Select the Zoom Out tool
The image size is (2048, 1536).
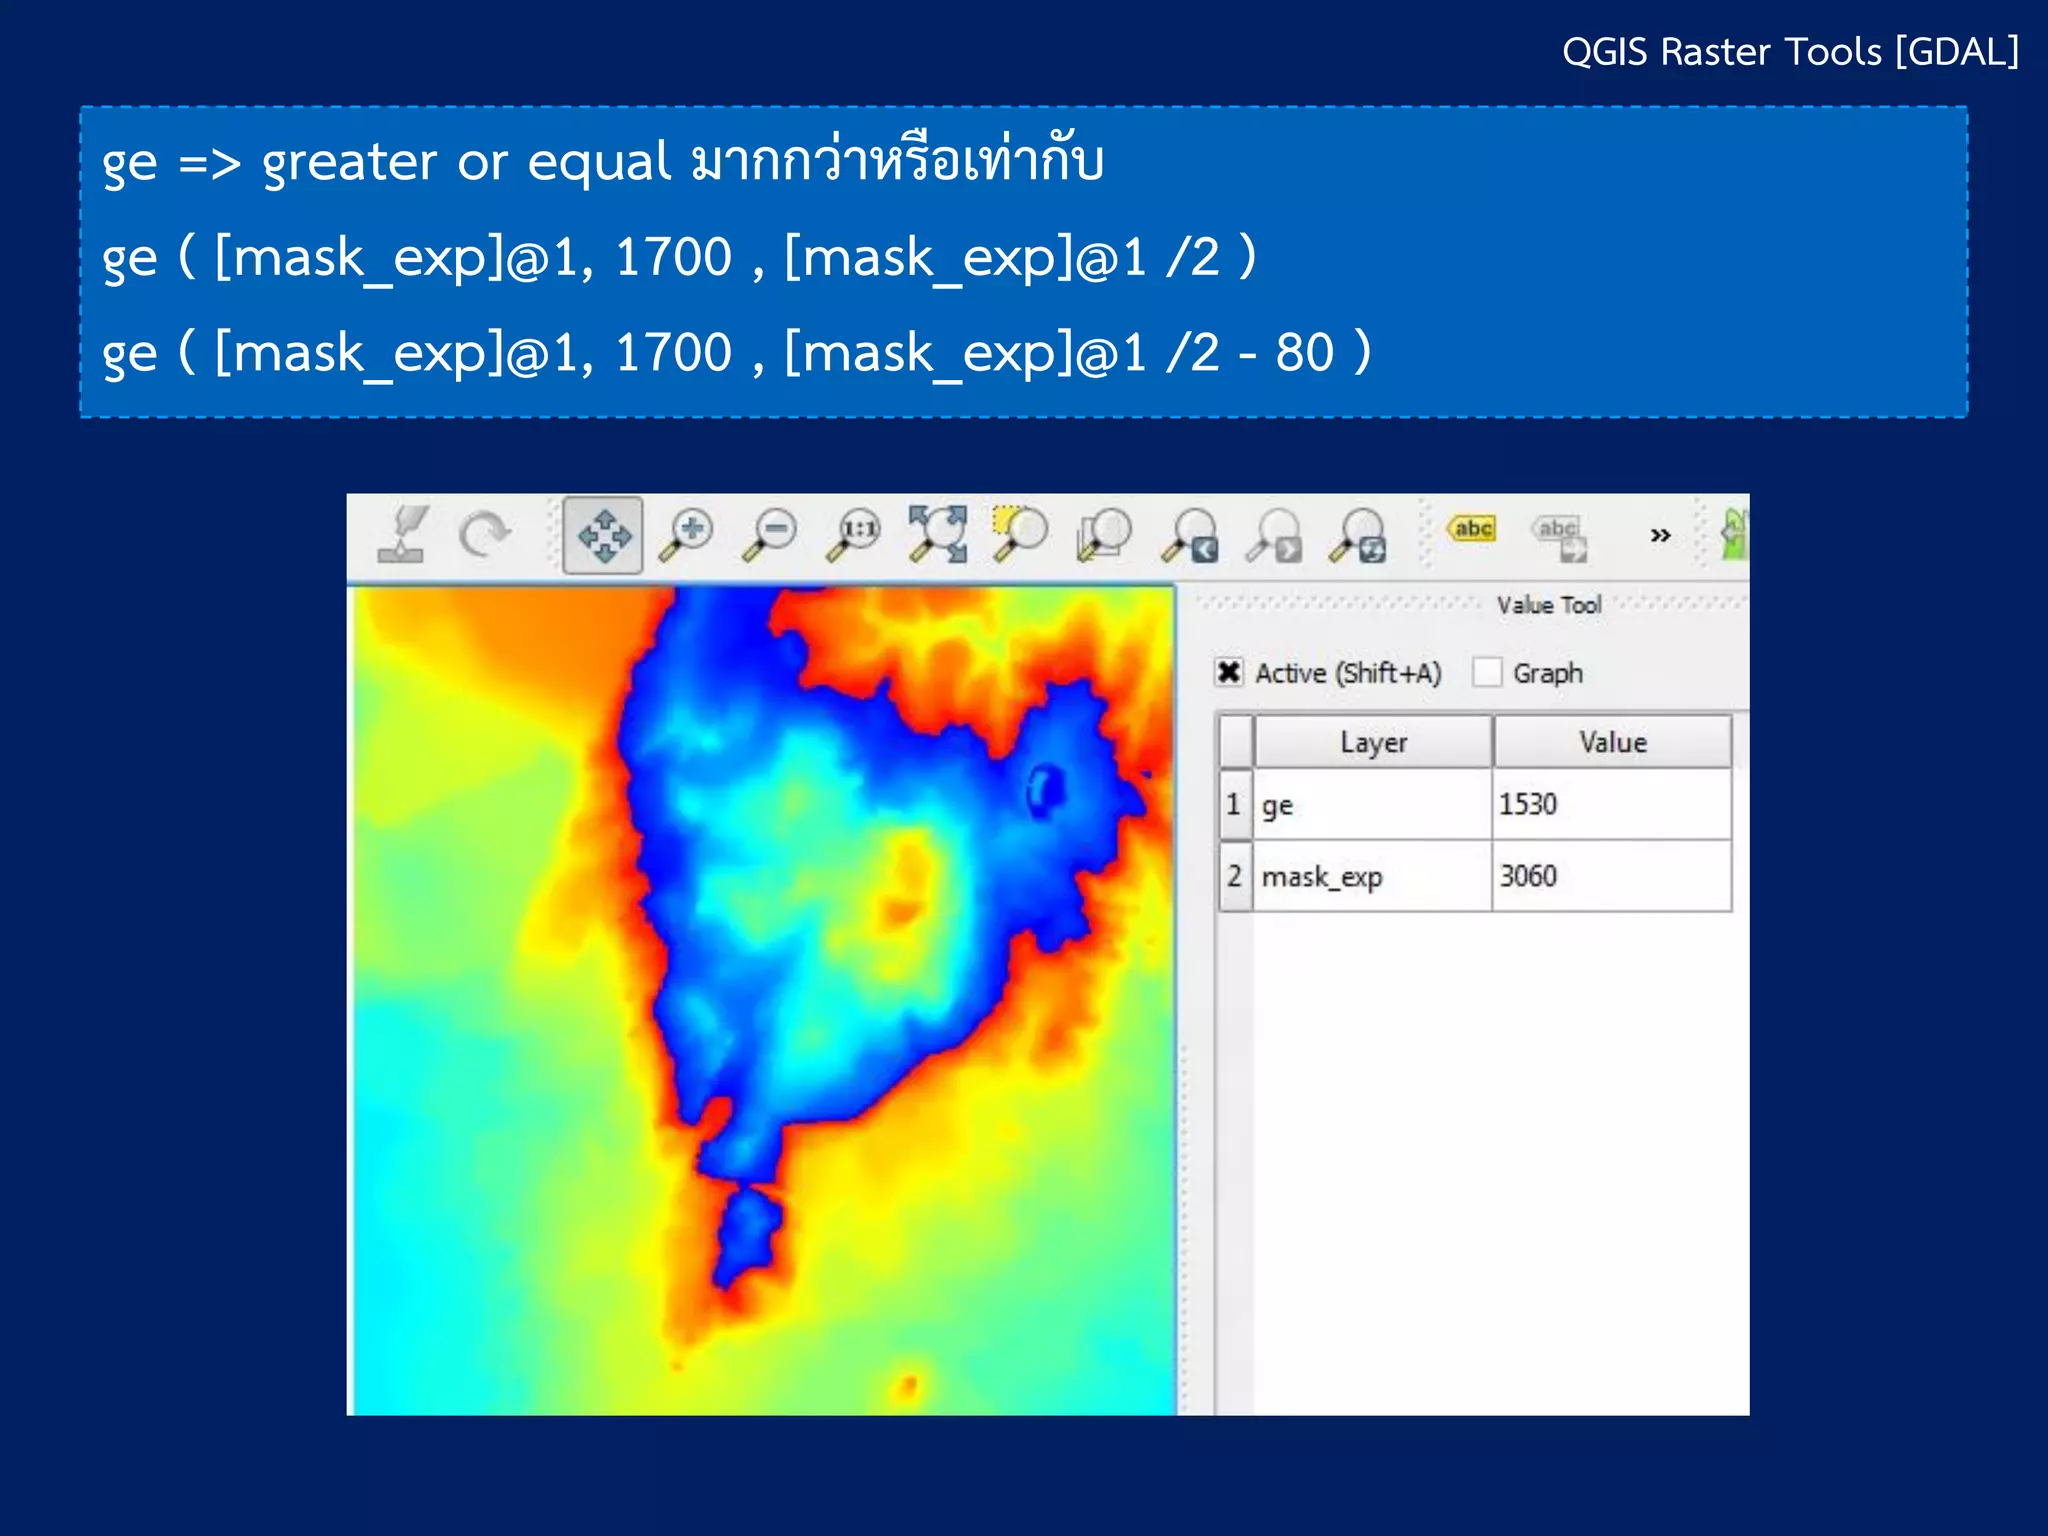pos(770,535)
